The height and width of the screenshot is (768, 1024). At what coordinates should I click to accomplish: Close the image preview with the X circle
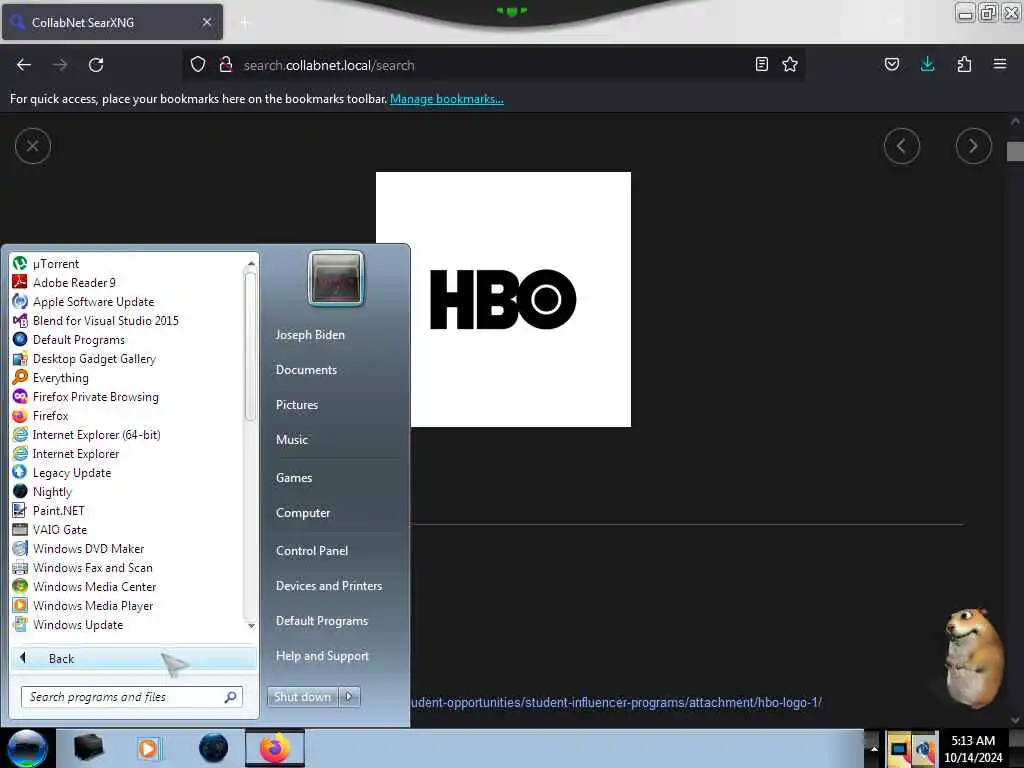coord(33,146)
